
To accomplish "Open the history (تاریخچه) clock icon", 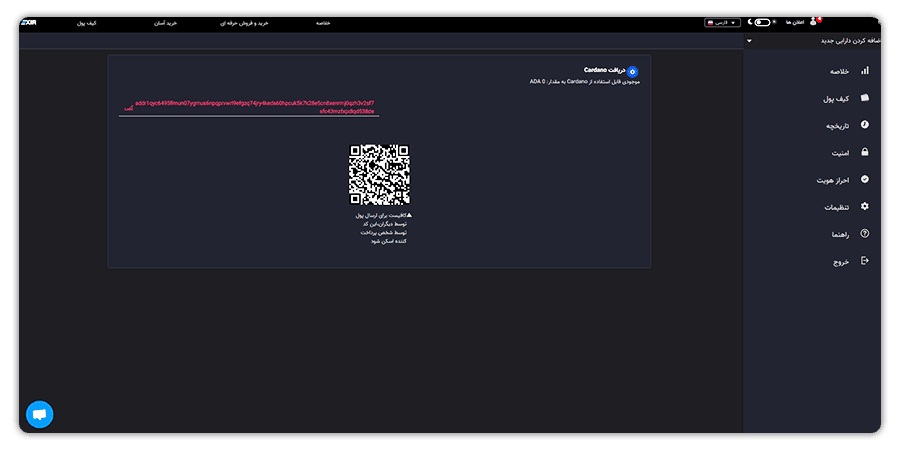I will [864, 125].
